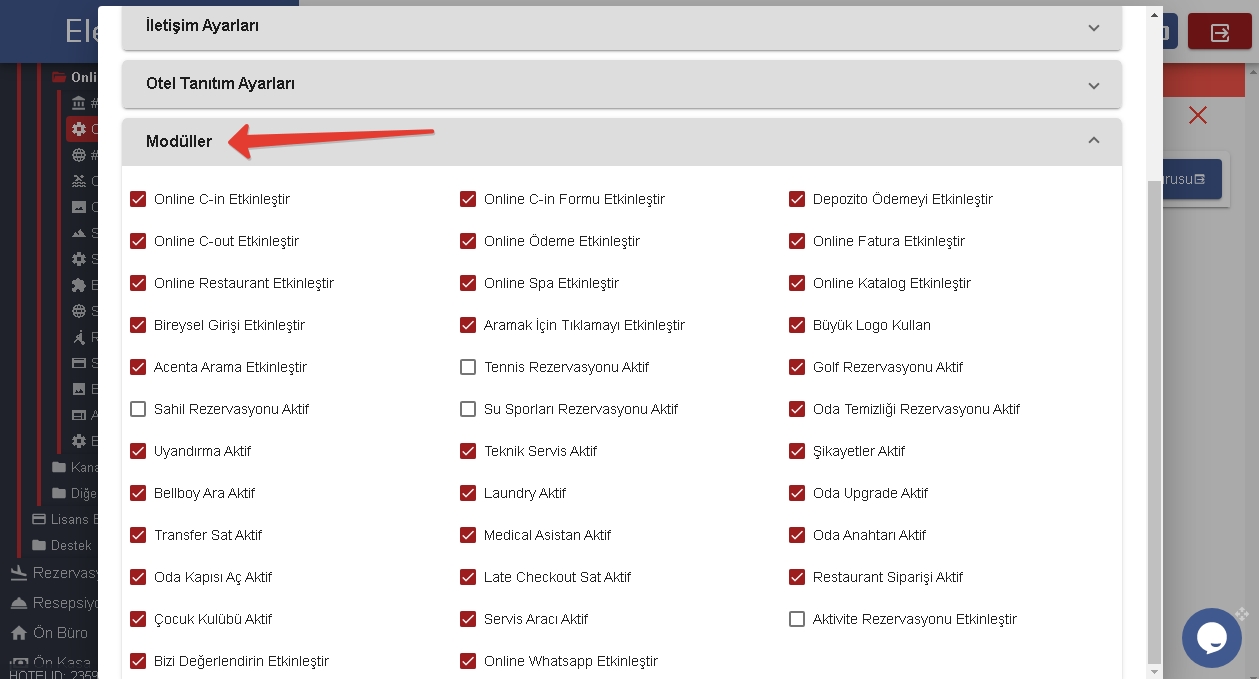1259x679 pixels.
Task: Open the Destek folder item
Action: coord(70,545)
